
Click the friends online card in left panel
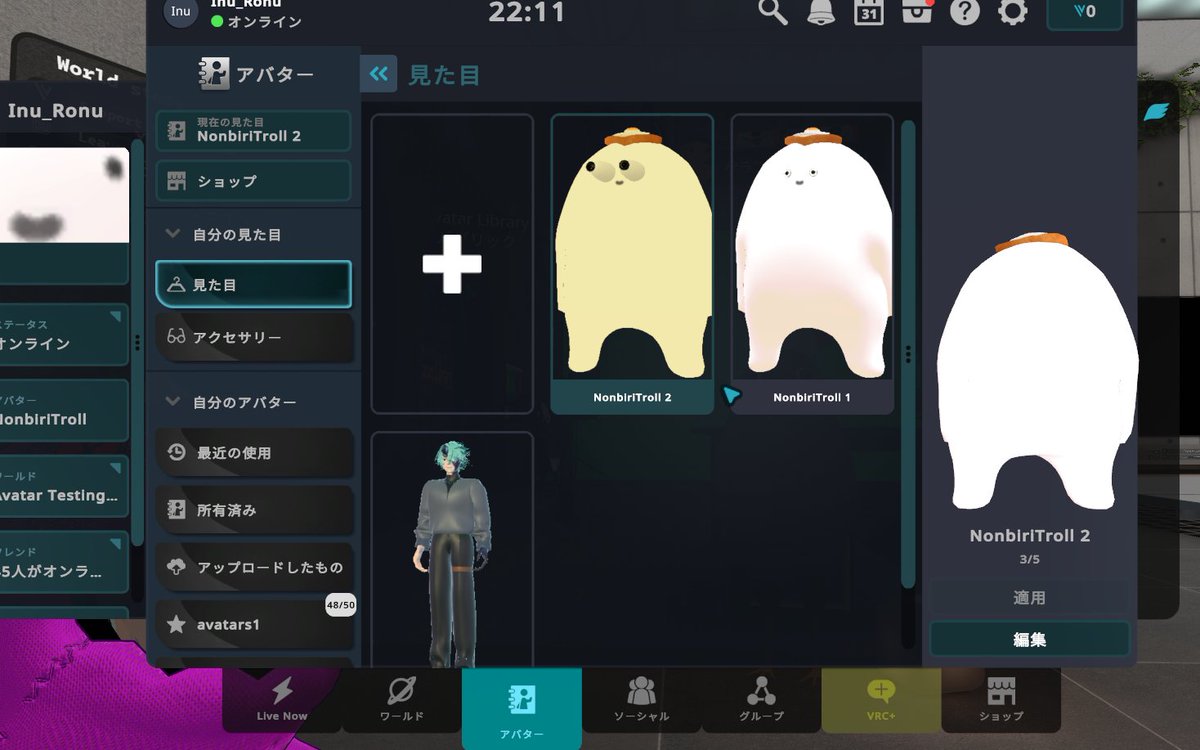[x=64, y=562]
